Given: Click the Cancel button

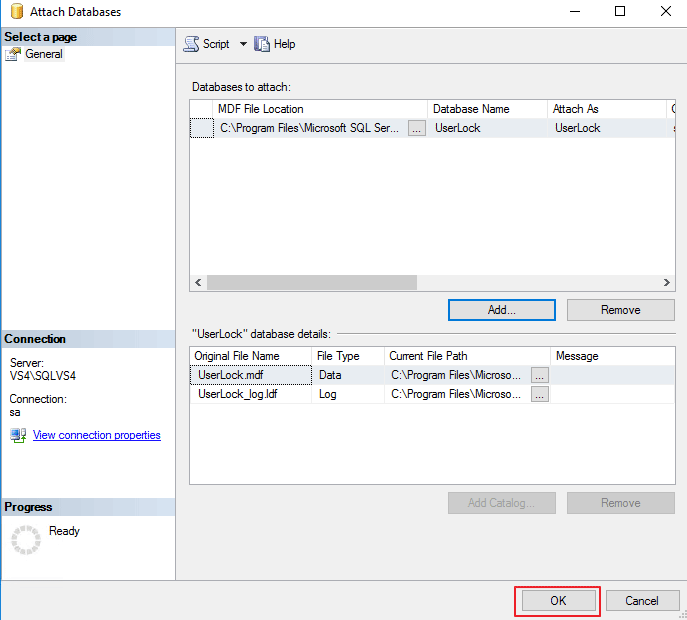Looking at the screenshot, I should [x=641, y=601].
